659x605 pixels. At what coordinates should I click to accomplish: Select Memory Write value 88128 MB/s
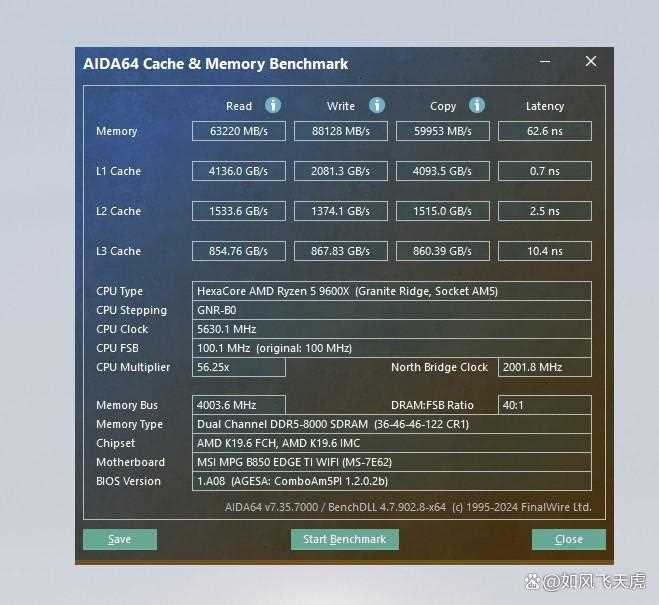click(341, 131)
